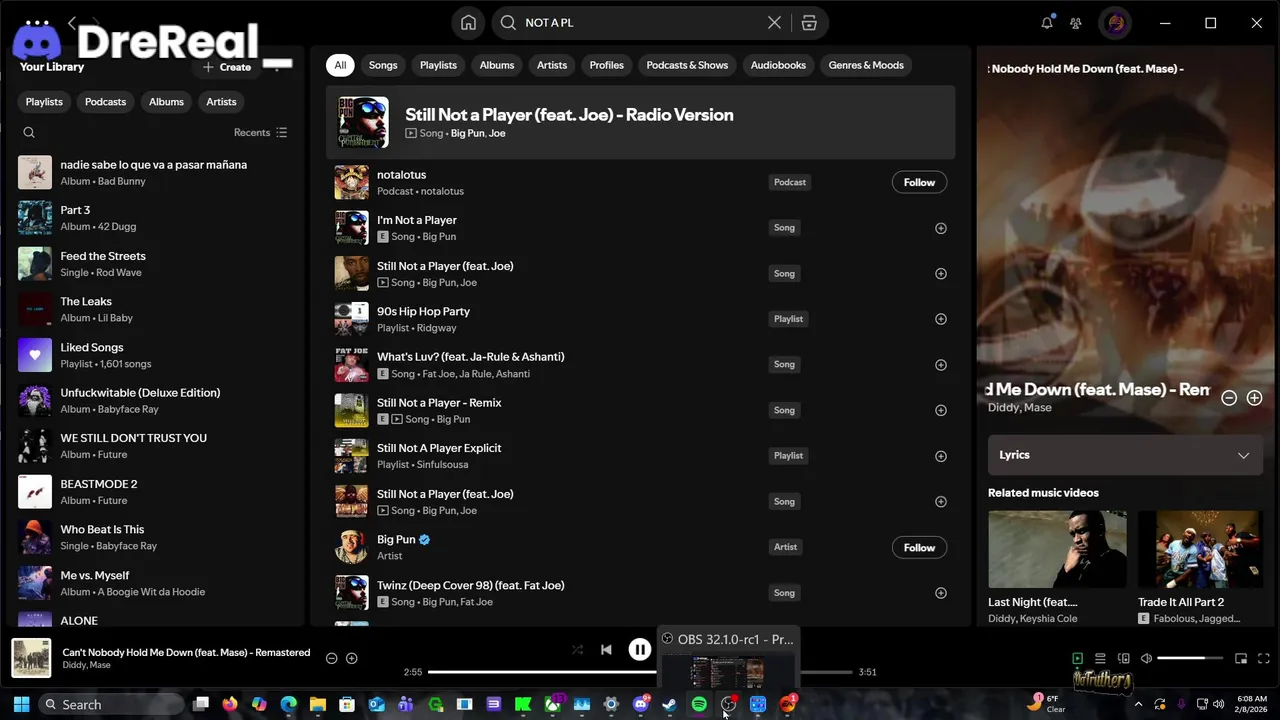This screenshot has height=720, width=1280.
Task: Click the Windows taskbar Search box
Action: point(112,704)
